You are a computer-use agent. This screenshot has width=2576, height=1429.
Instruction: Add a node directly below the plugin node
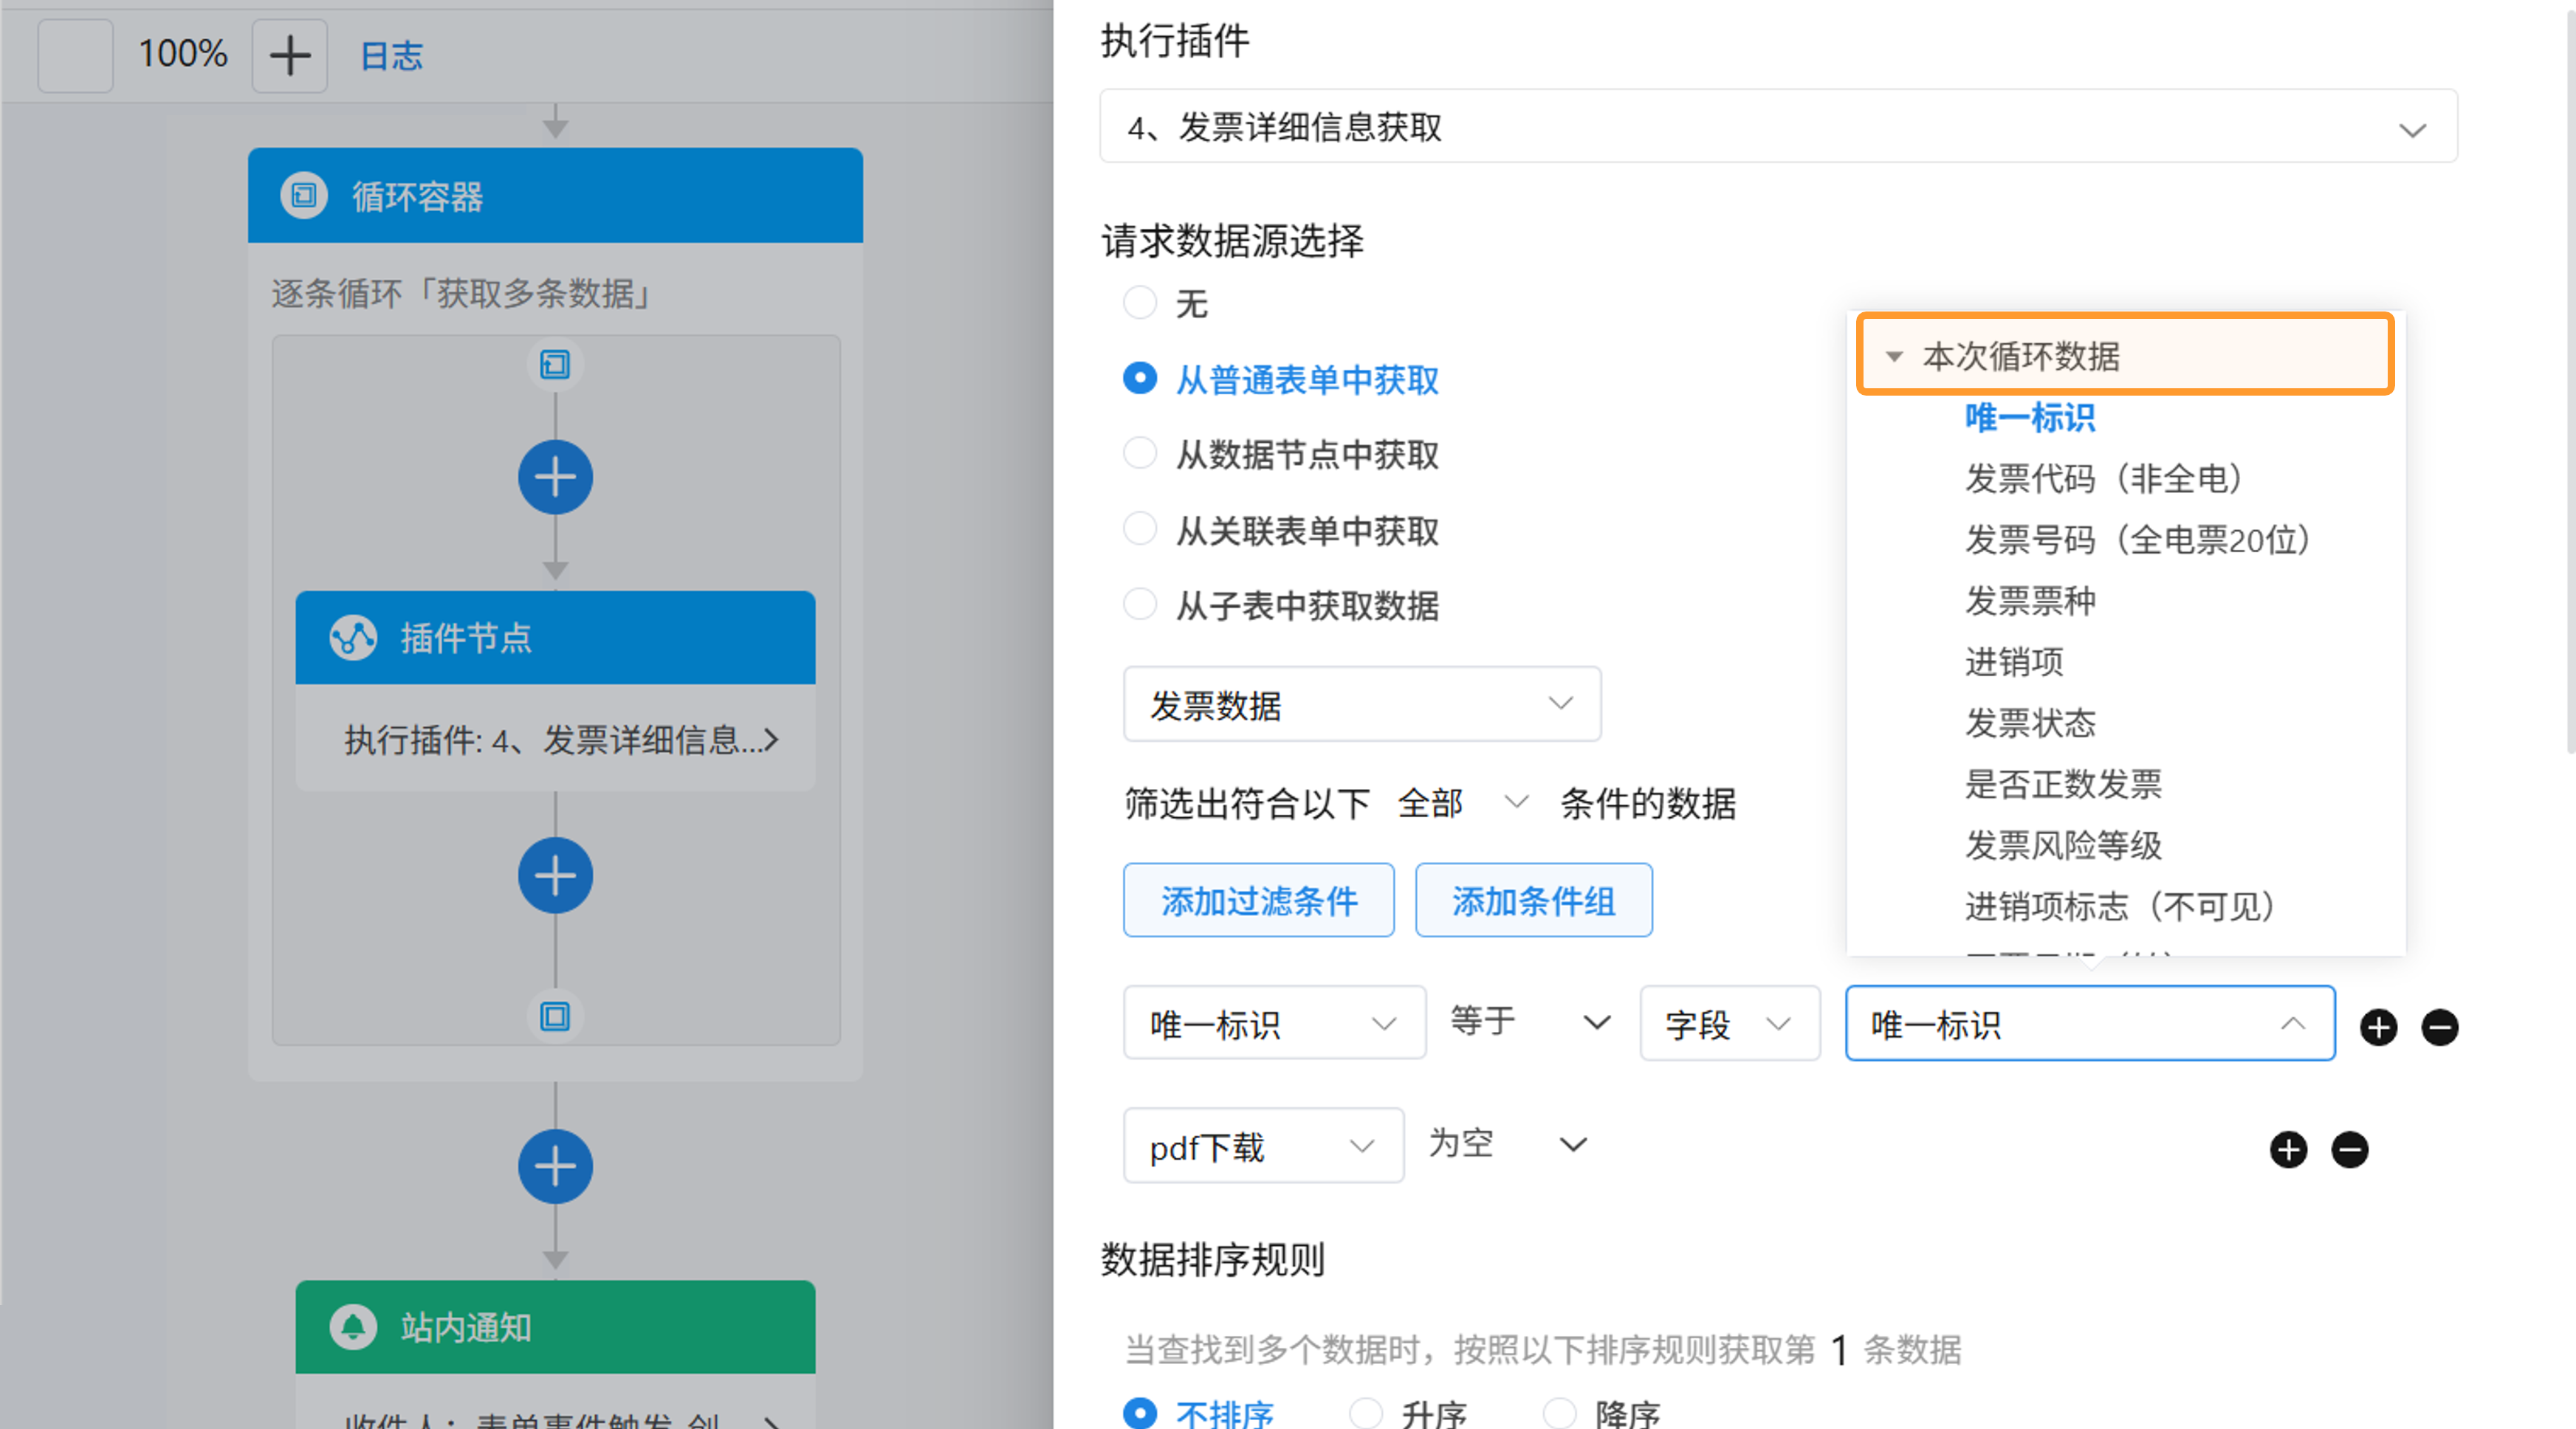[x=555, y=875]
